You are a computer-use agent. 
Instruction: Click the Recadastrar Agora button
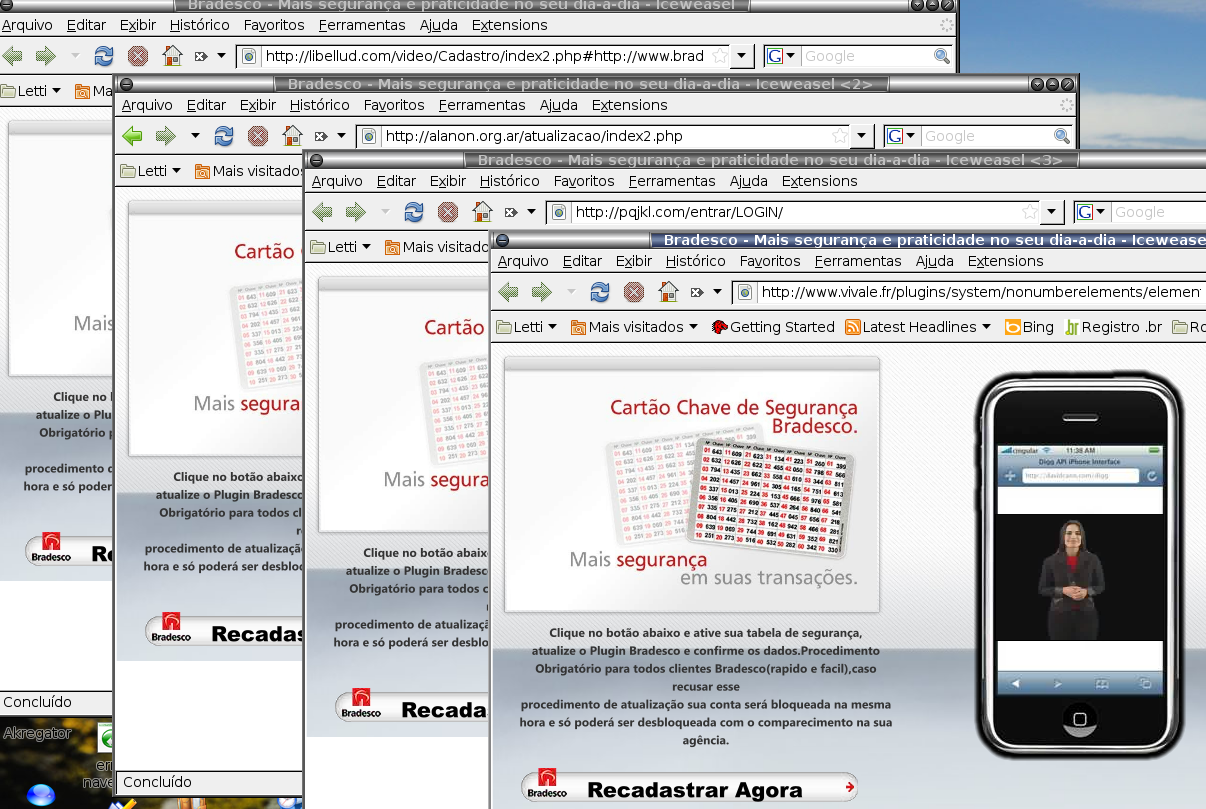[689, 788]
